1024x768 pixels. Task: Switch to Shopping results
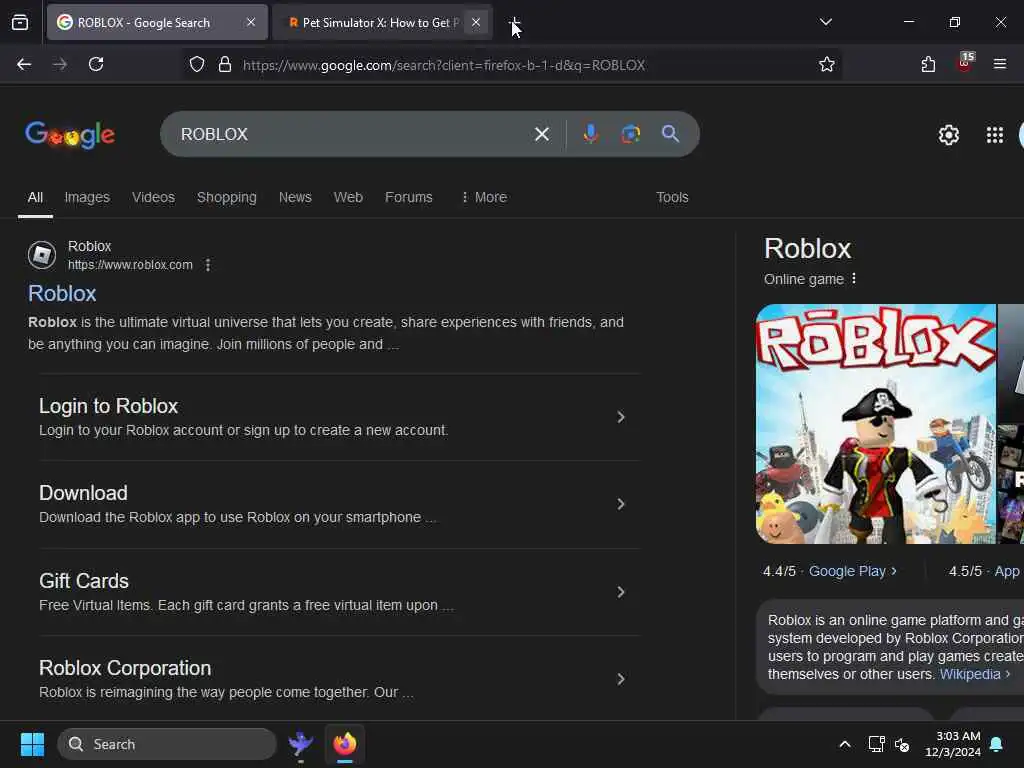pos(227,197)
